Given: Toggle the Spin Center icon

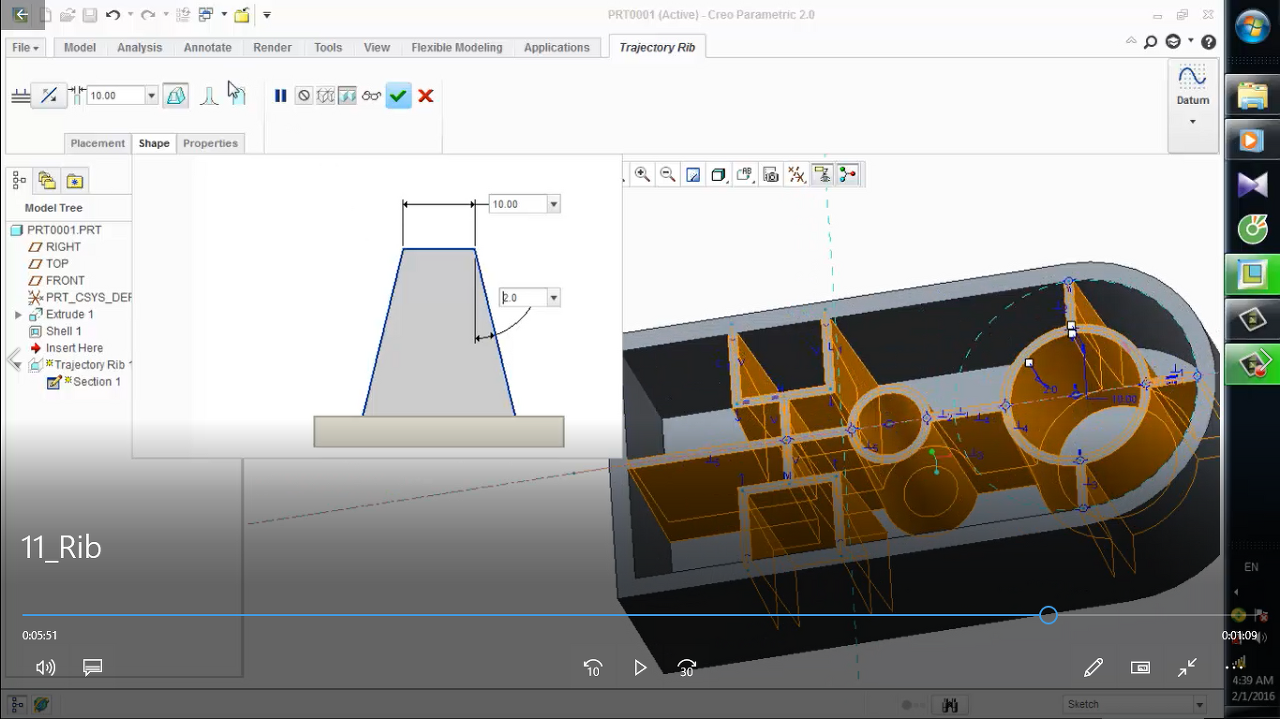Looking at the screenshot, I should pos(848,175).
